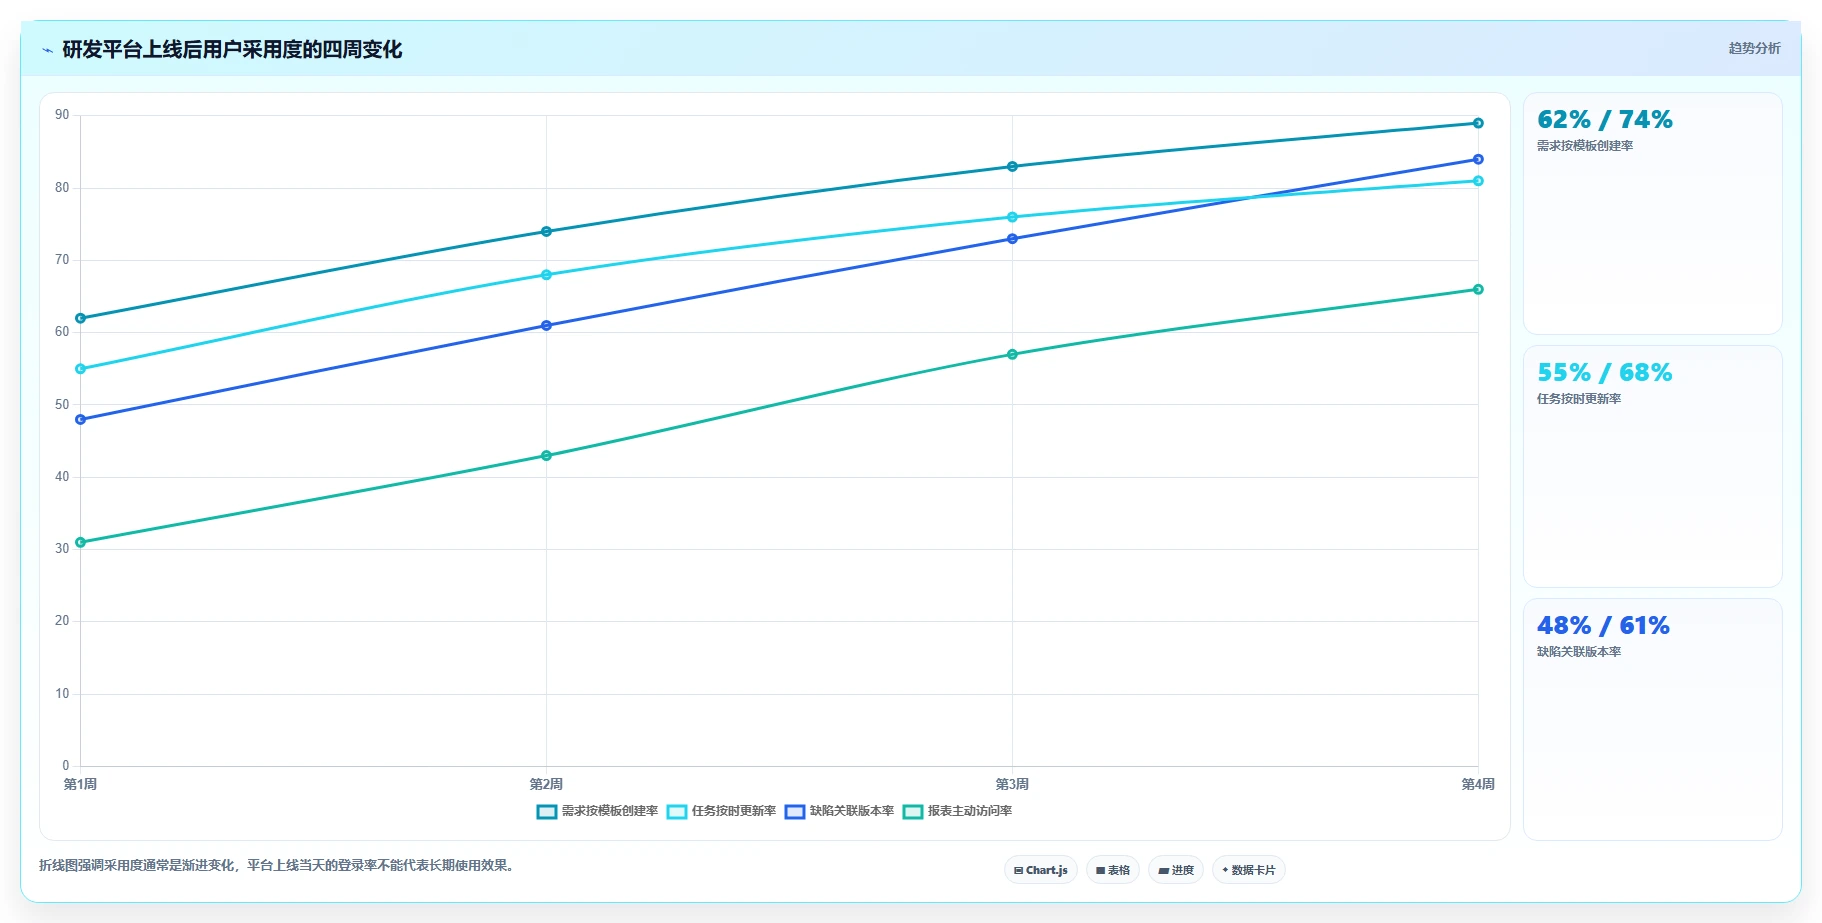Click the 第3周 x-axis label

(x=1012, y=784)
